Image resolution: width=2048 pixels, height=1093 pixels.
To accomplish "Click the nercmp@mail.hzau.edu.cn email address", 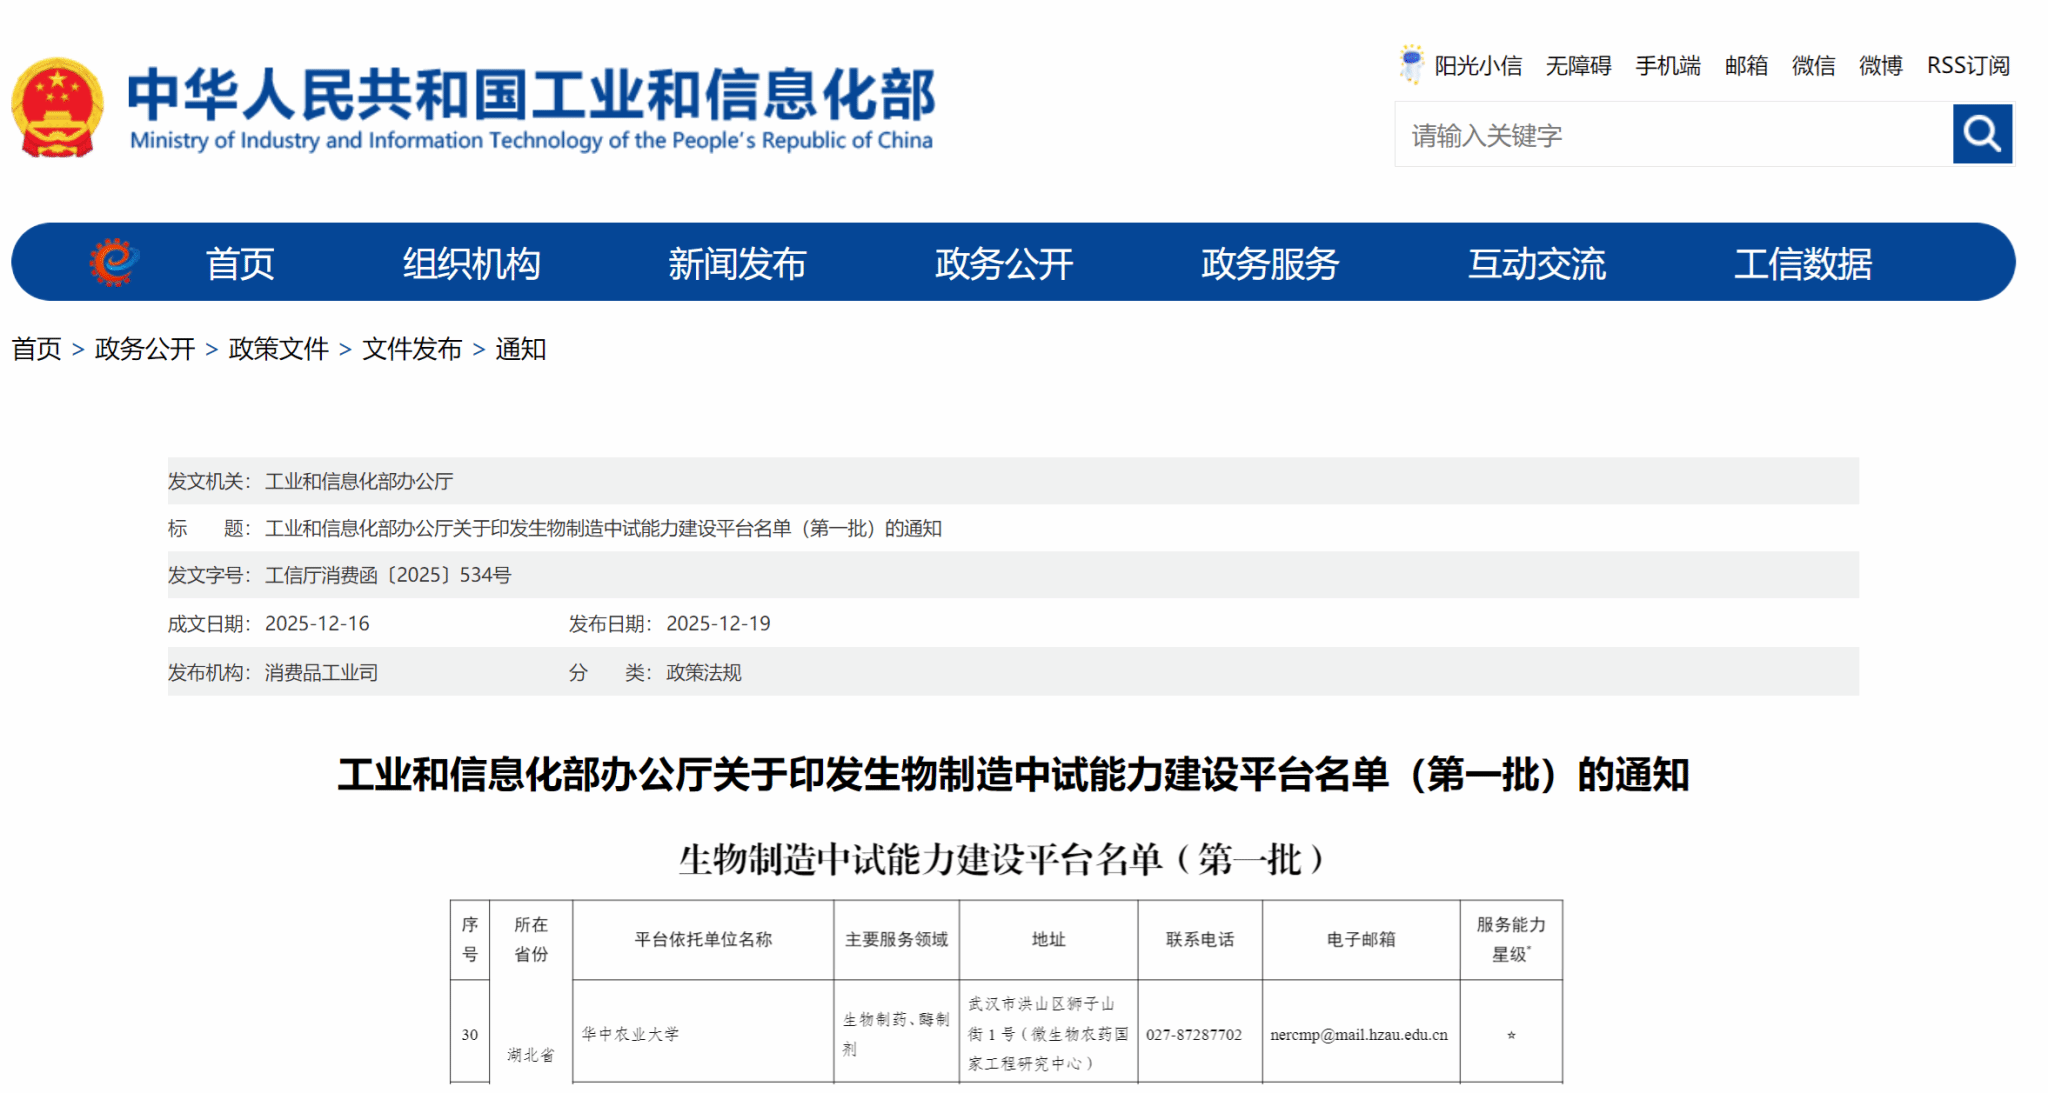I will (1360, 1035).
